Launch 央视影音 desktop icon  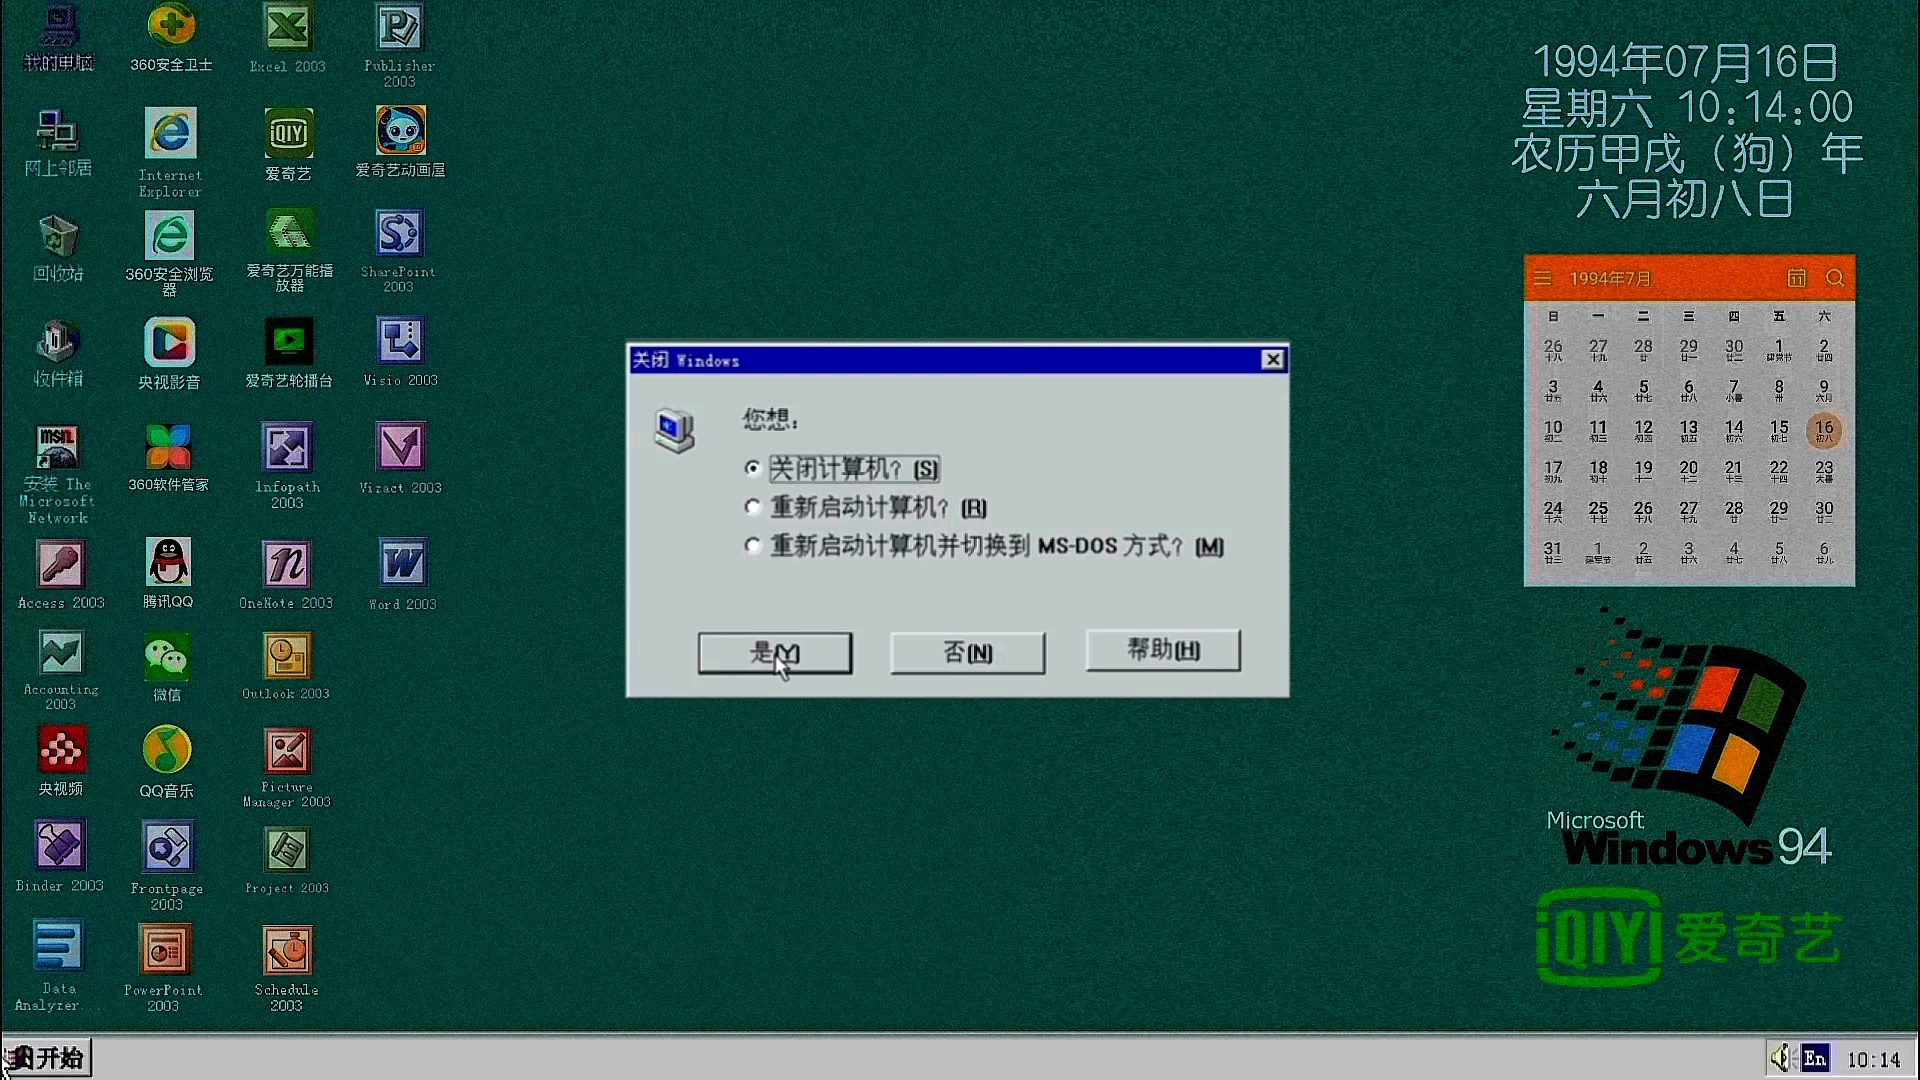click(169, 354)
